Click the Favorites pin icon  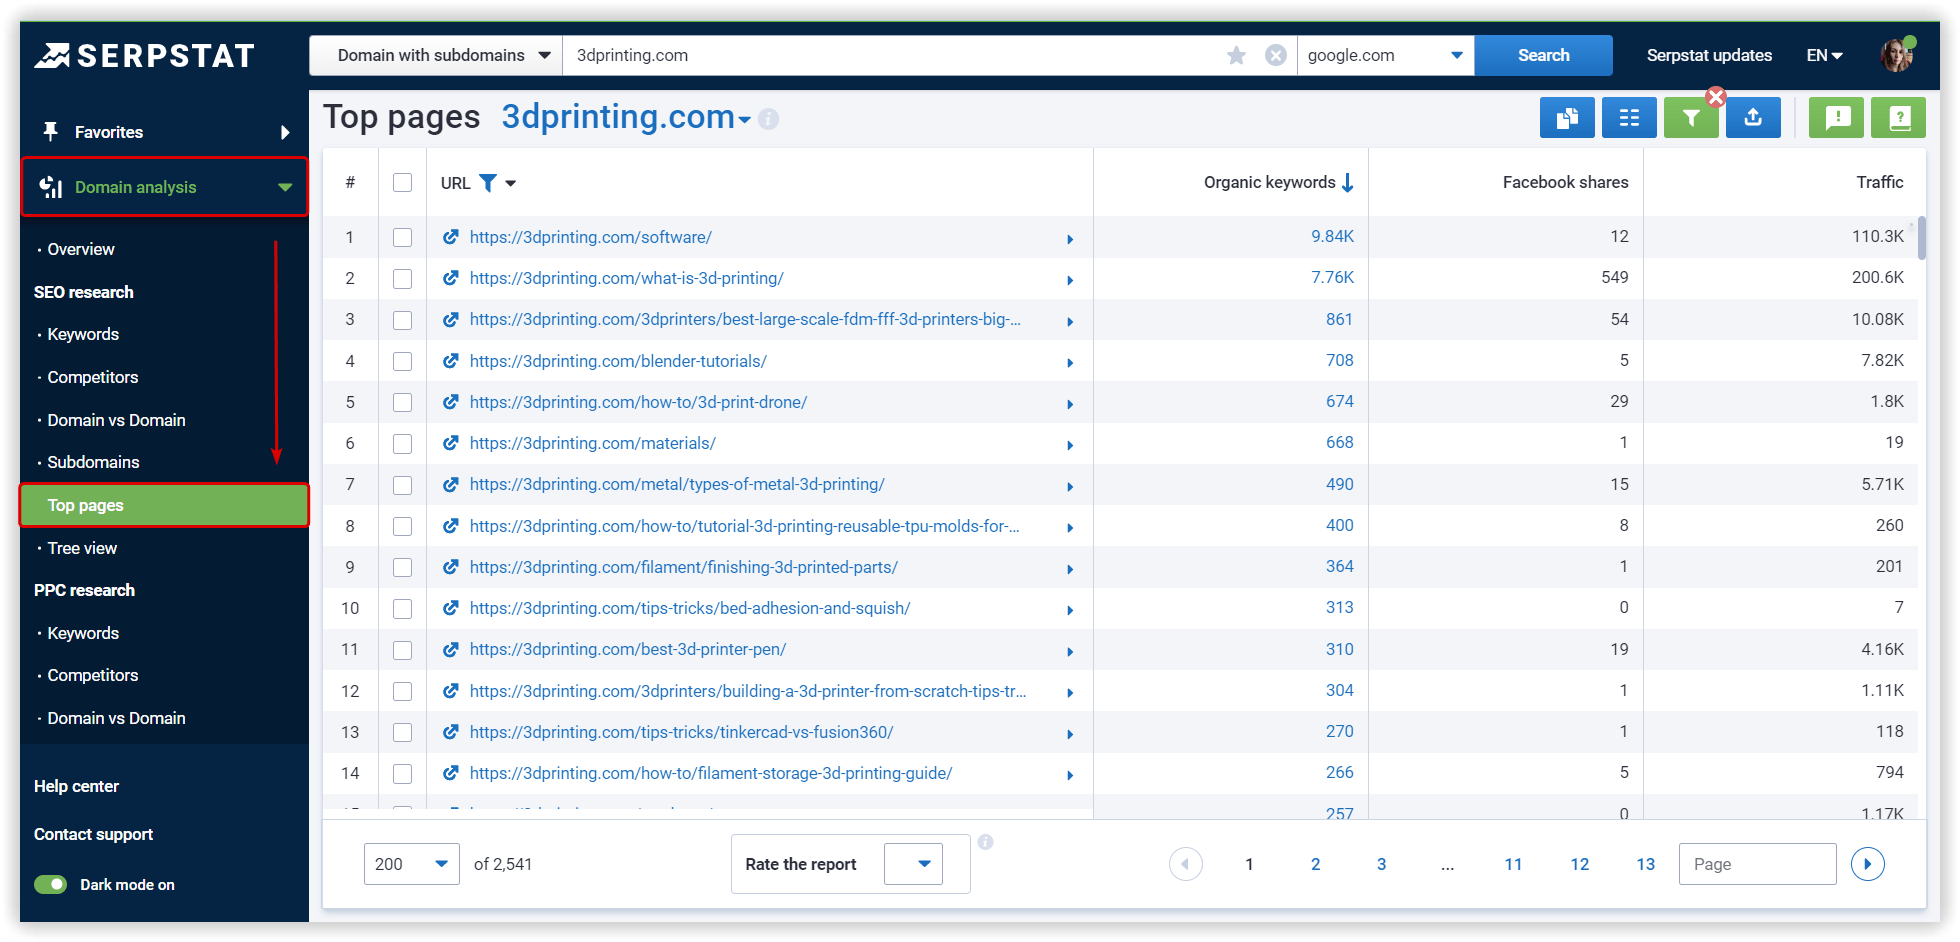pos(50,132)
